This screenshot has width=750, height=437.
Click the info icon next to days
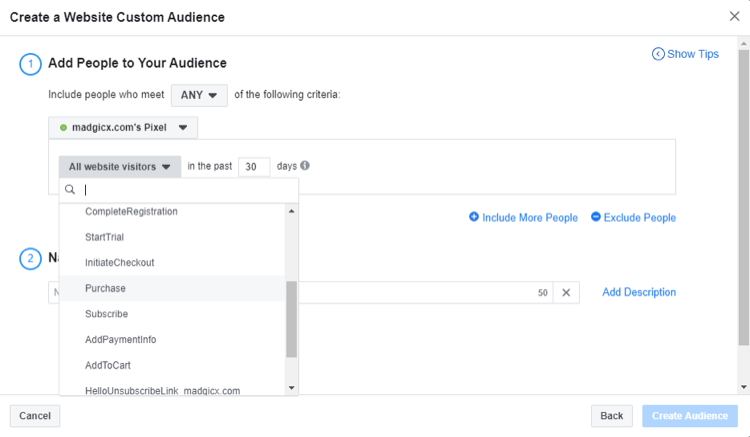(305, 166)
